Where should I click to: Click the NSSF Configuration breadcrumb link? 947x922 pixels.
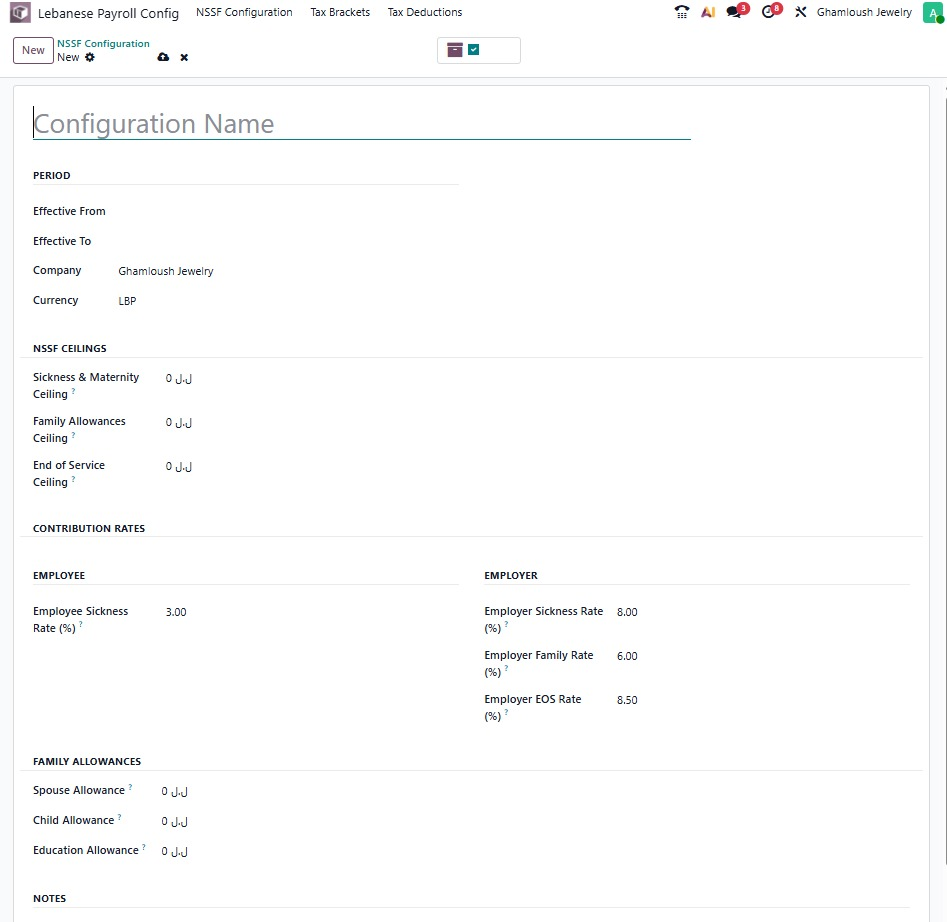click(x=103, y=44)
